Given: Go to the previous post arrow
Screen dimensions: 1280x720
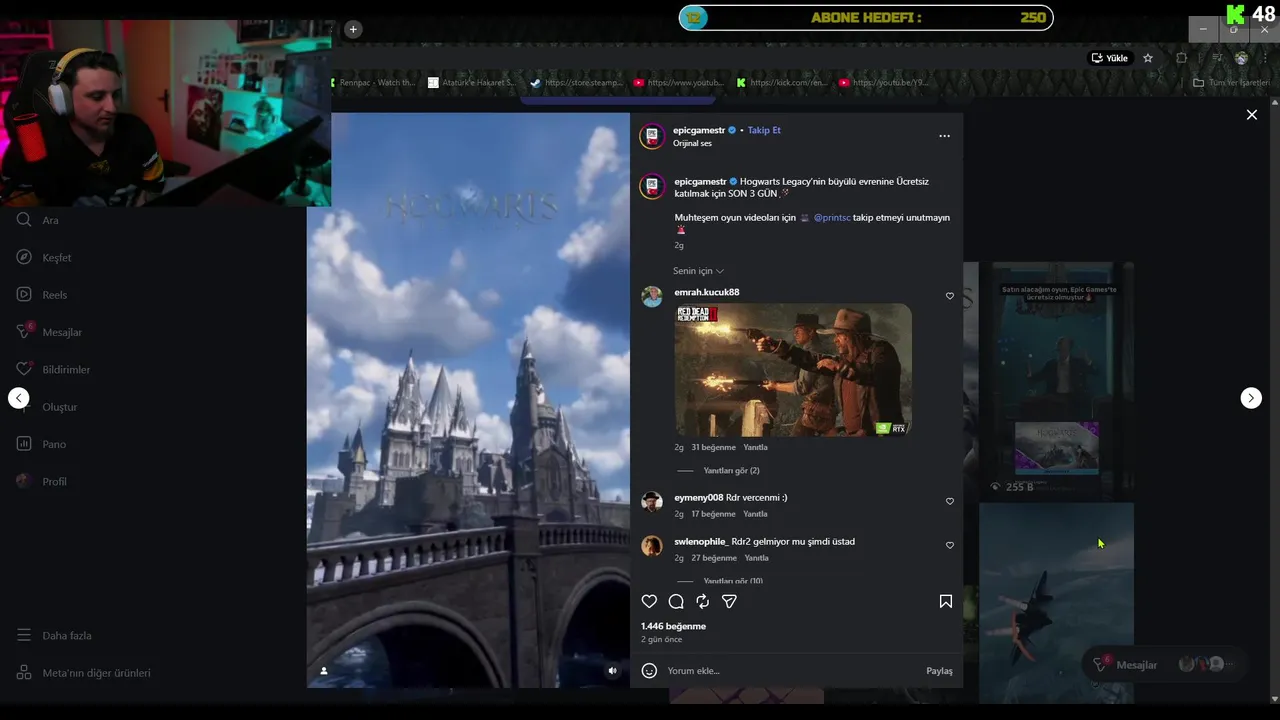Looking at the screenshot, I should (x=19, y=398).
